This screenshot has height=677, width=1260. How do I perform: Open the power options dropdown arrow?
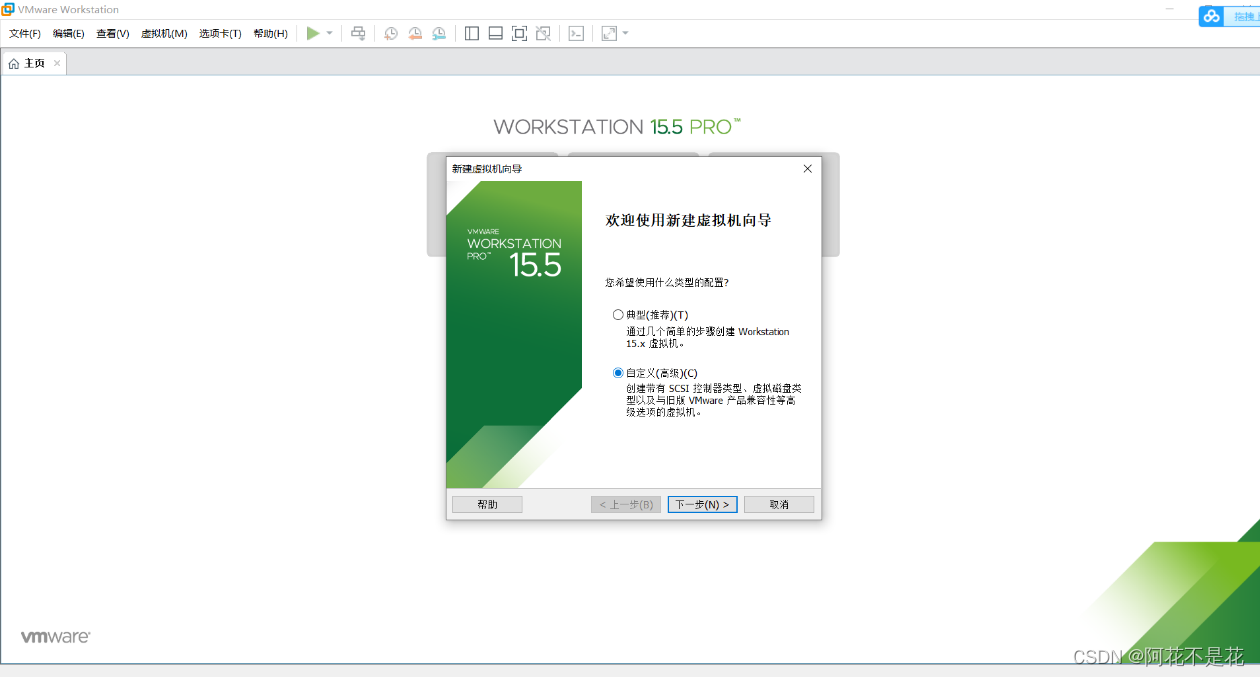click(x=330, y=33)
